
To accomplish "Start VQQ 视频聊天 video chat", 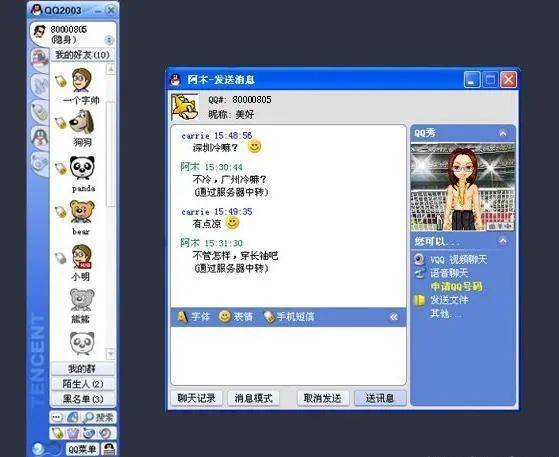I will point(458,260).
